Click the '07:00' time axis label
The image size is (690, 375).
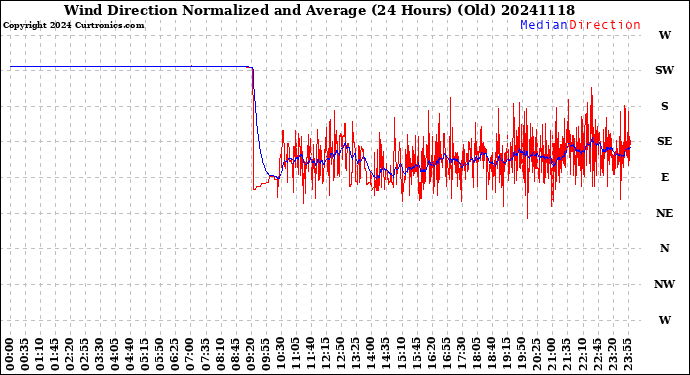[191, 354]
